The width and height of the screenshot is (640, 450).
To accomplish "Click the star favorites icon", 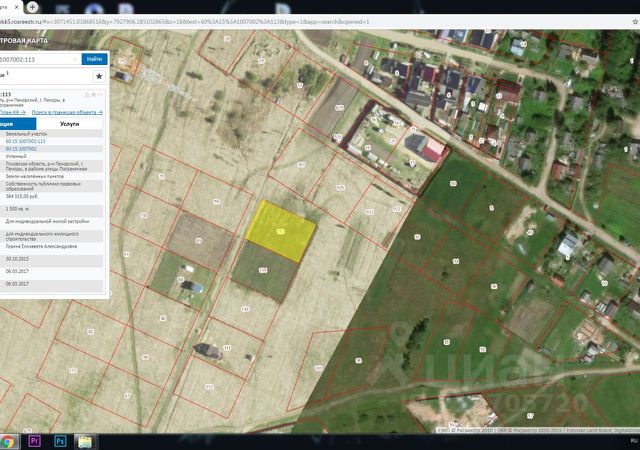I will point(98,76).
